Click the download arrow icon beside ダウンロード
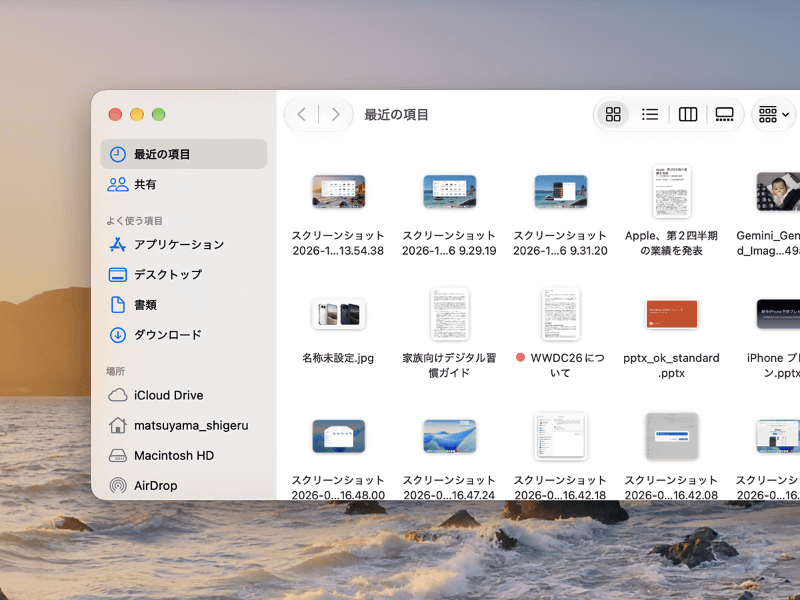The image size is (800, 600). (x=118, y=335)
